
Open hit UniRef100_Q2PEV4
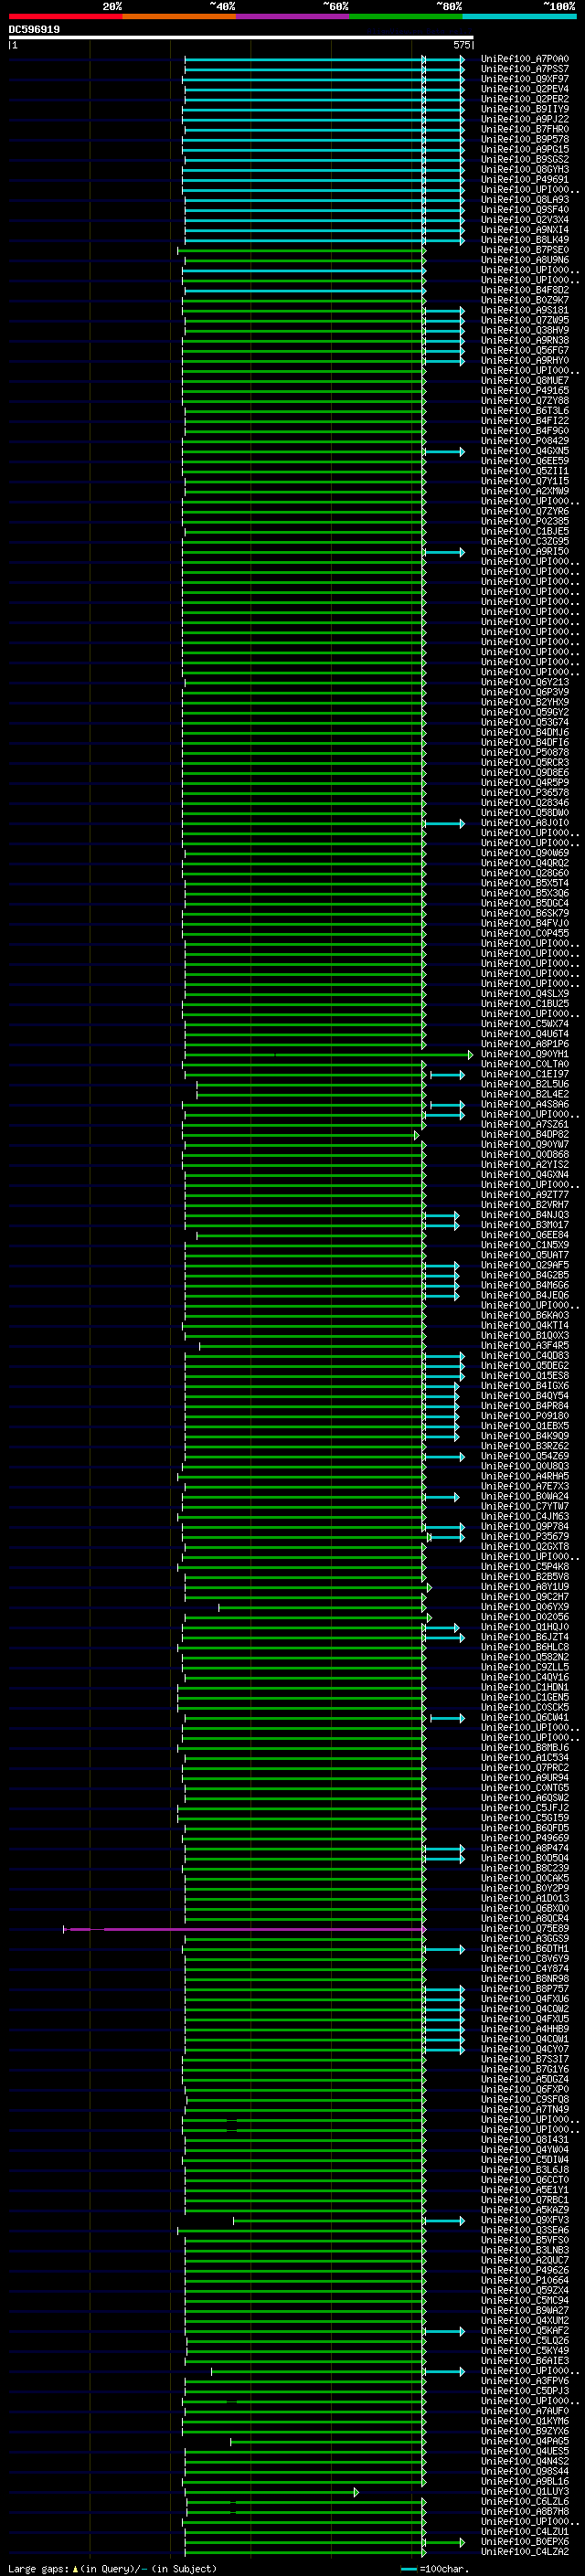[x=525, y=89]
